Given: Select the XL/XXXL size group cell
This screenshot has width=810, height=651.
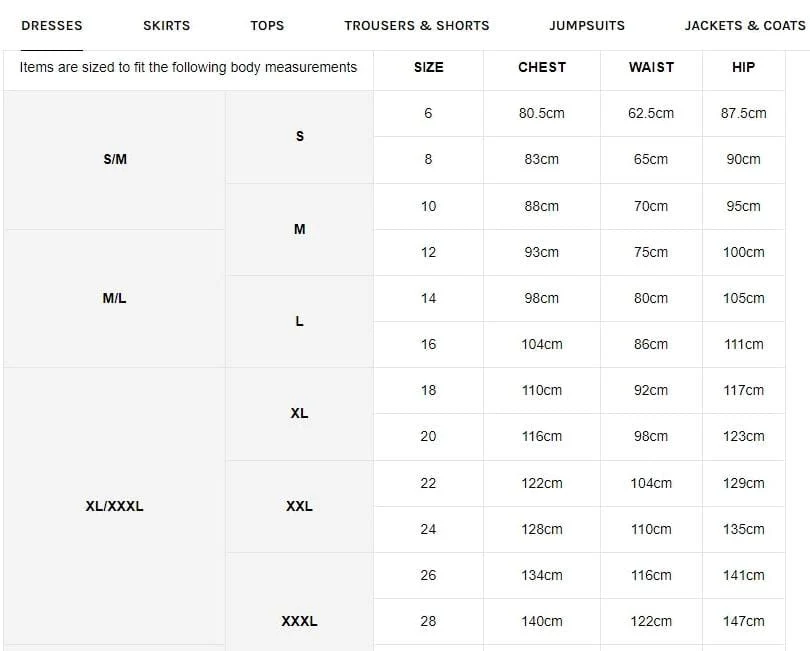Looking at the screenshot, I should pos(115,506).
